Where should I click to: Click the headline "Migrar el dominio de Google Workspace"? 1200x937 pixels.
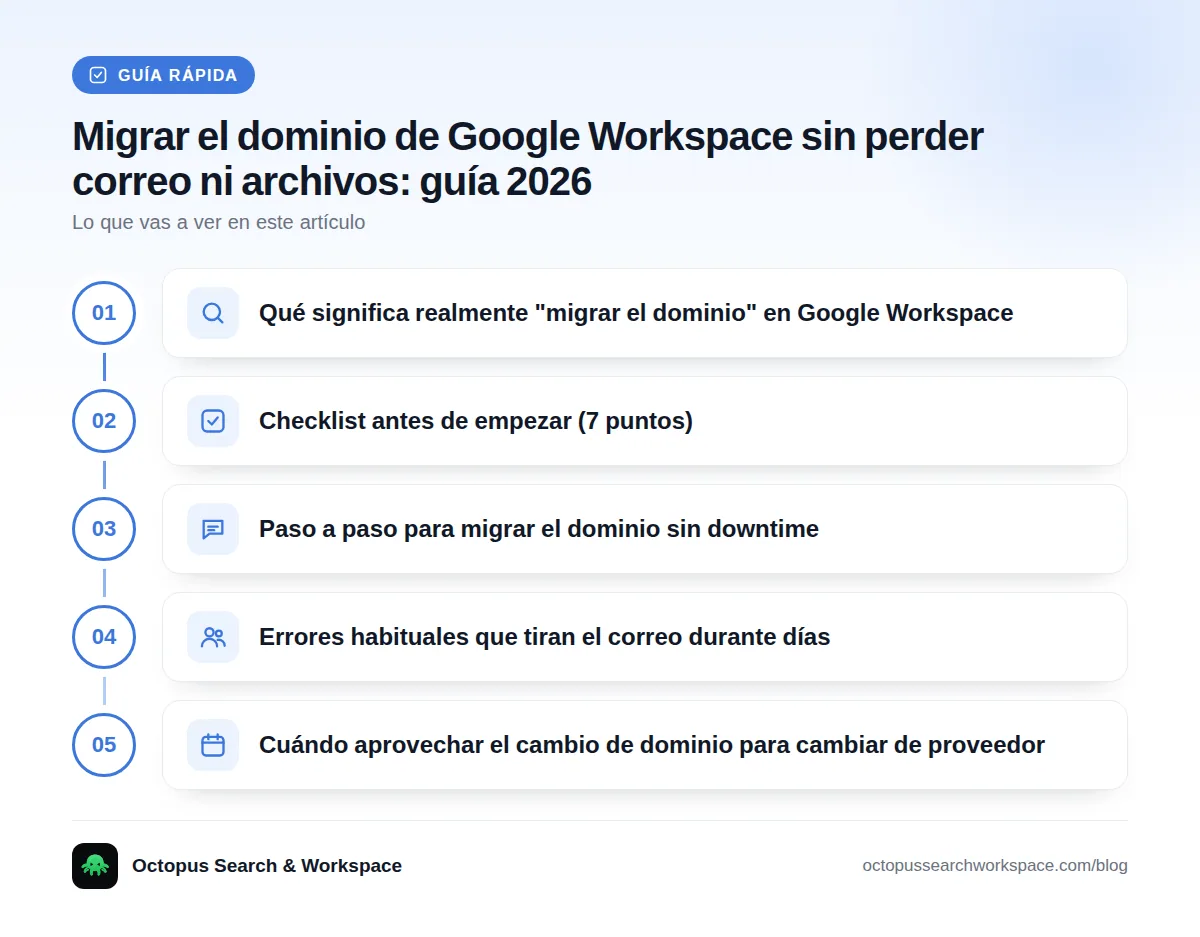tap(528, 160)
